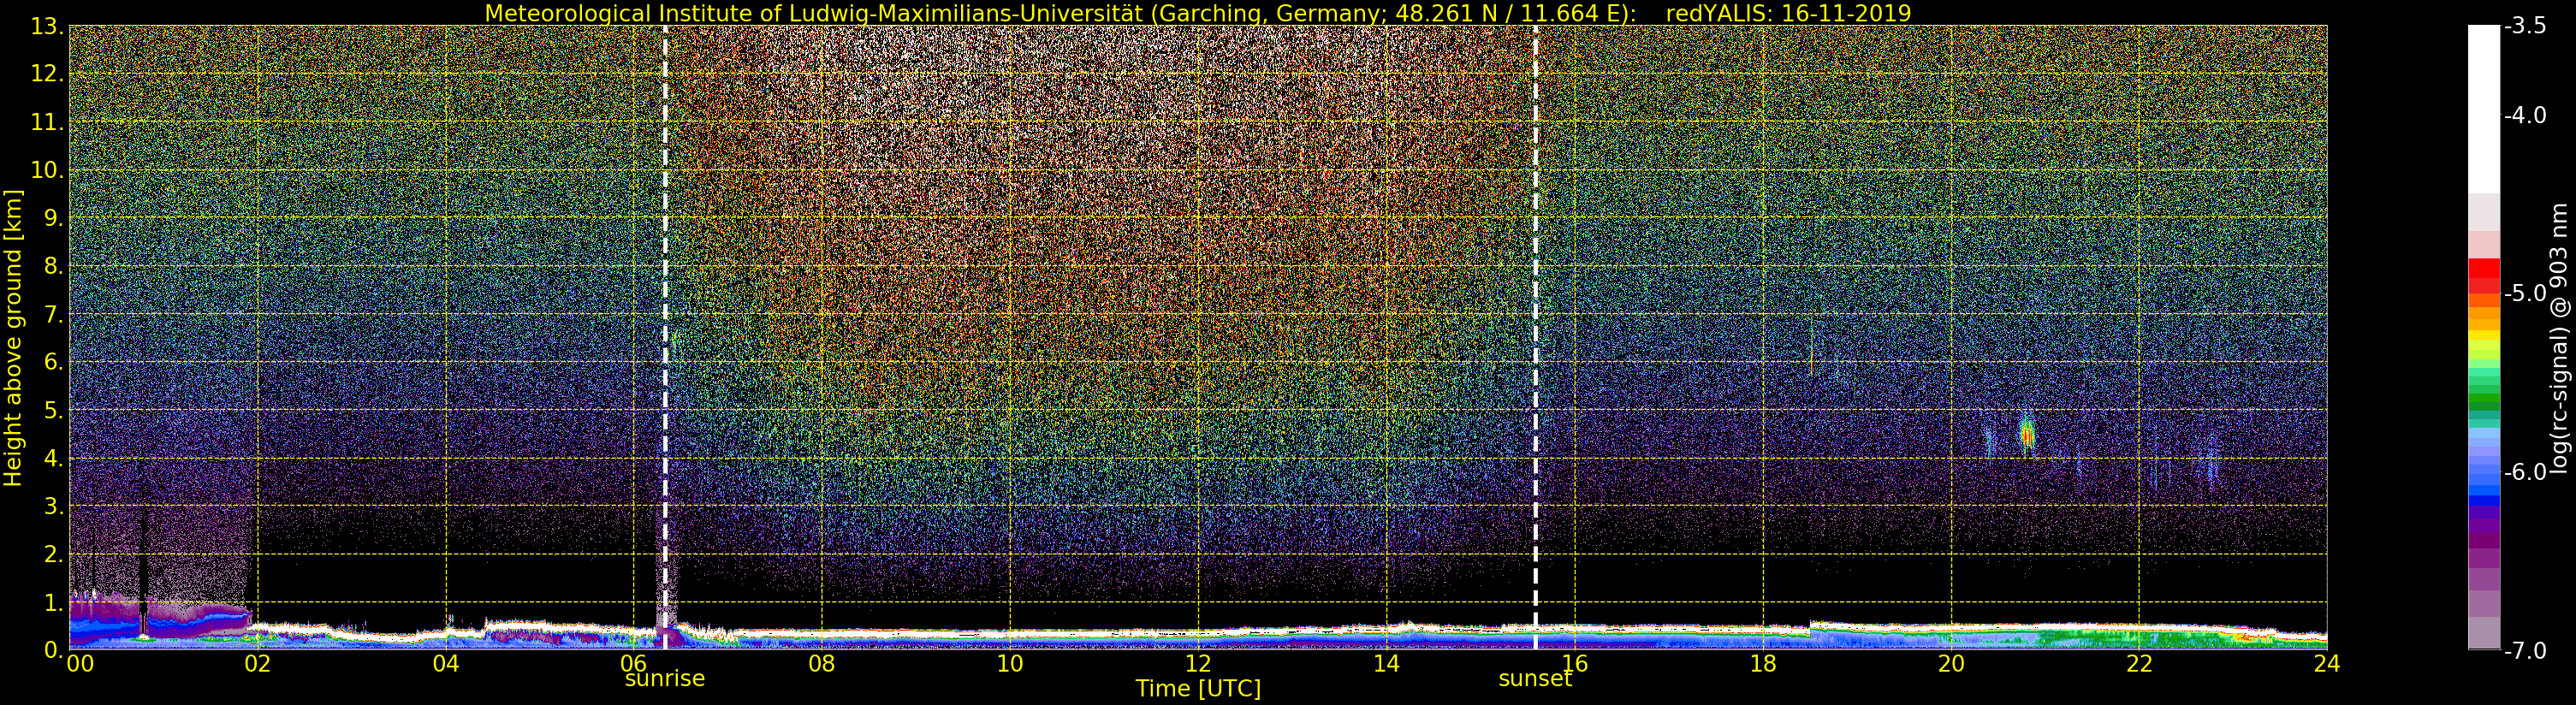
Task: Click the bright red-orange signal spot near 21 UTC
Action: click(x=2027, y=434)
